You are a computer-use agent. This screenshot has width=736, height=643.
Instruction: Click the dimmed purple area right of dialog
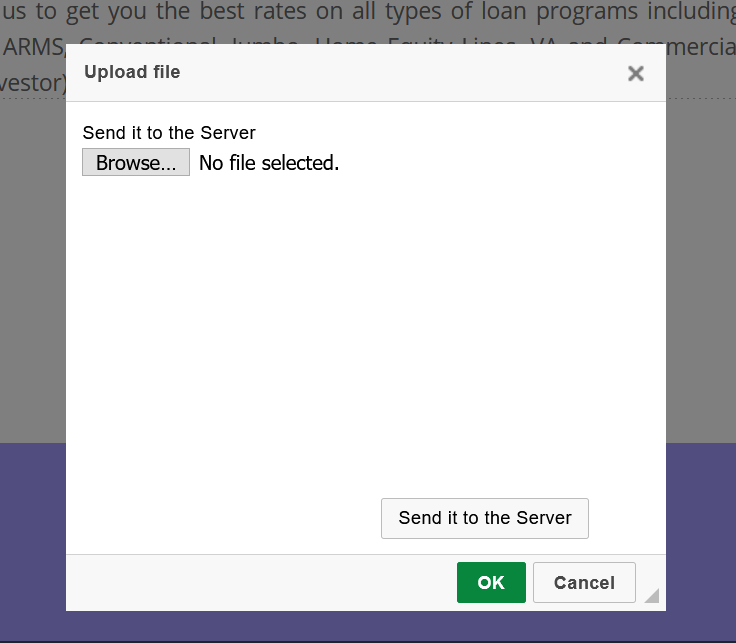[x=700, y=540]
